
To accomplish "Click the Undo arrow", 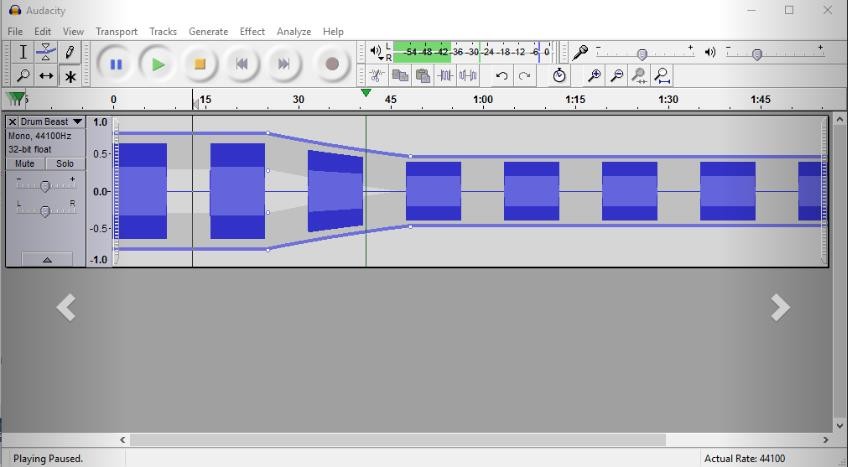I will [x=501, y=76].
